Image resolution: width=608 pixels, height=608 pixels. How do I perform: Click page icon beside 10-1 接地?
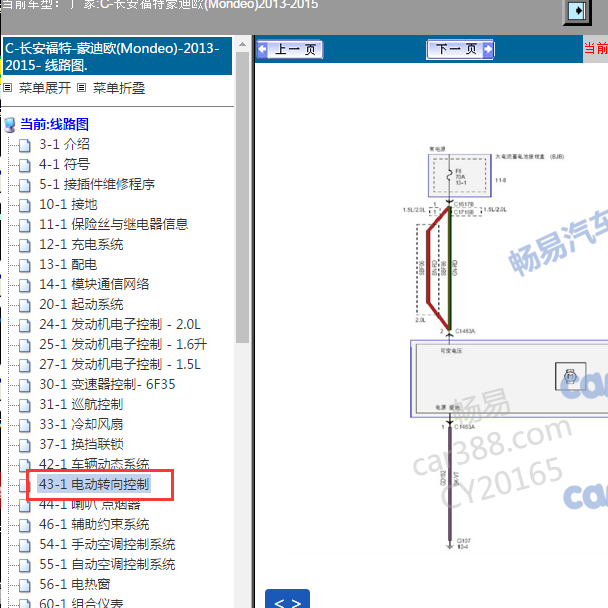click(x=25, y=206)
